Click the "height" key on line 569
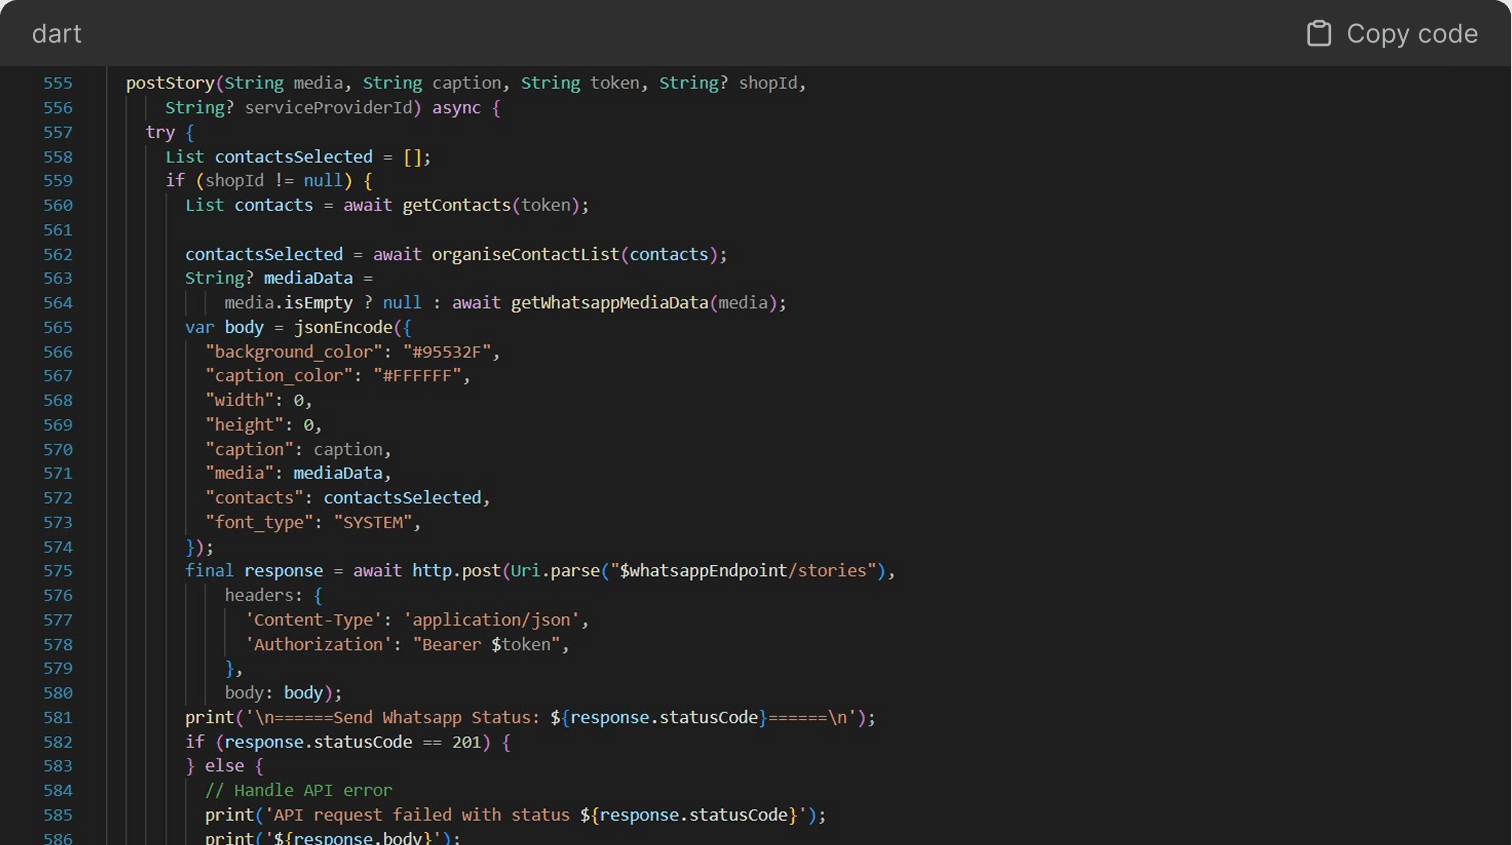Viewport: 1512px width, 845px height. tap(245, 425)
